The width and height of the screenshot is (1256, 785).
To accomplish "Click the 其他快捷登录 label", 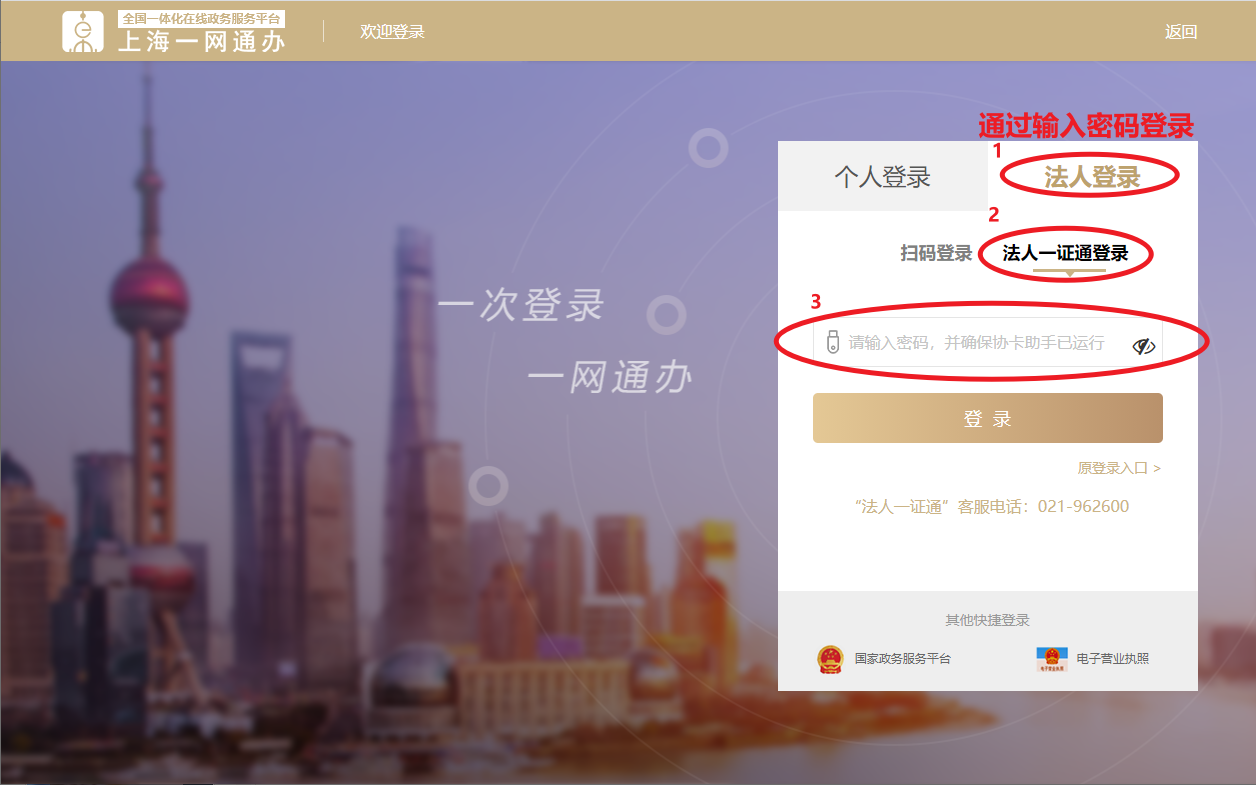I will pos(988,620).
